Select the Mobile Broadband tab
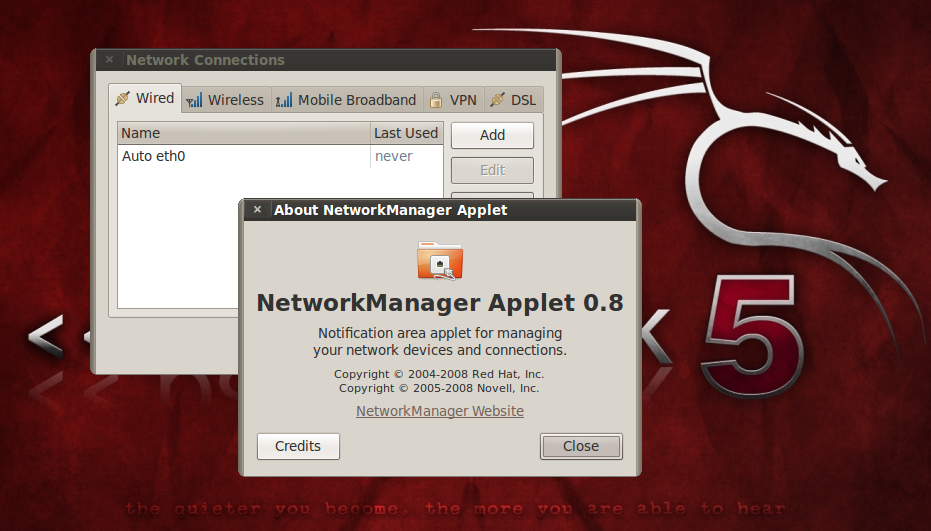The width and height of the screenshot is (931, 531). click(x=347, y=100)
